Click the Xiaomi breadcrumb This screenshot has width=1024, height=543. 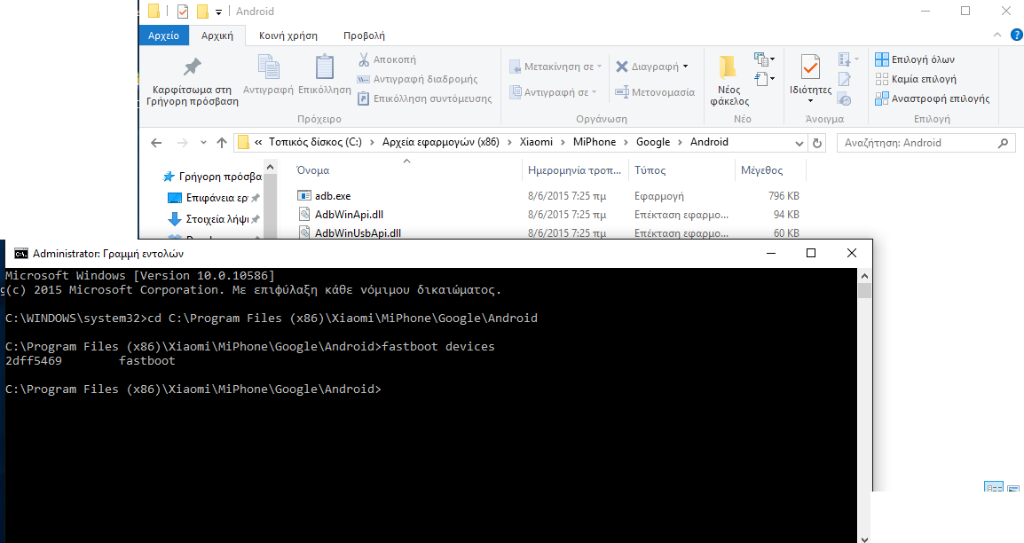[x=536, y=142]
